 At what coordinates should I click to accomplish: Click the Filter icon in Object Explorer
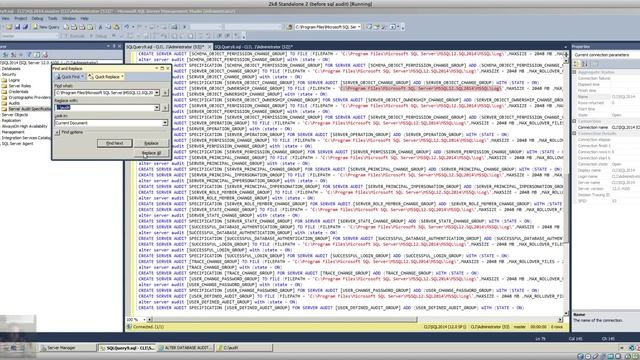[29, 54]
